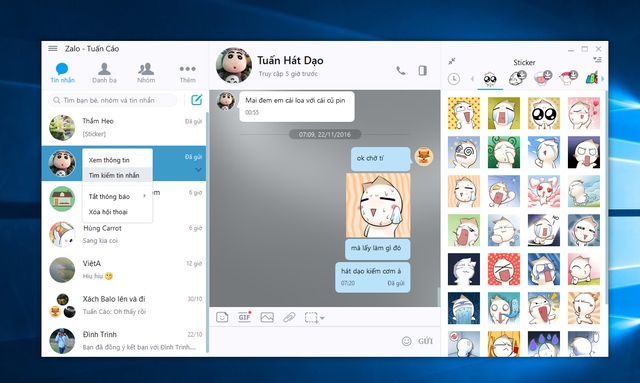Switch to the Danh bạ tab
Image resolution: width=640 pixels, height=383 pixels.
(104, 73)
